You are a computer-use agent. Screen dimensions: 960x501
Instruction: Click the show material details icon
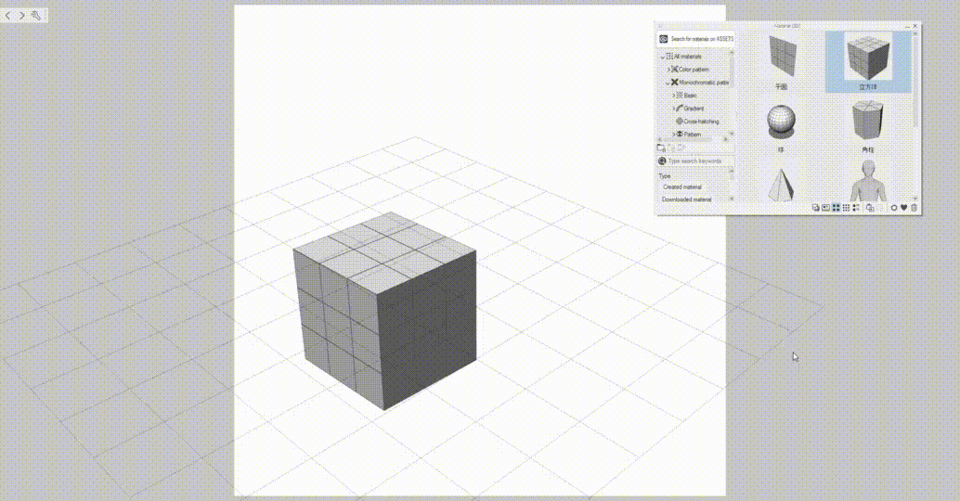click(x=825, y=208)
